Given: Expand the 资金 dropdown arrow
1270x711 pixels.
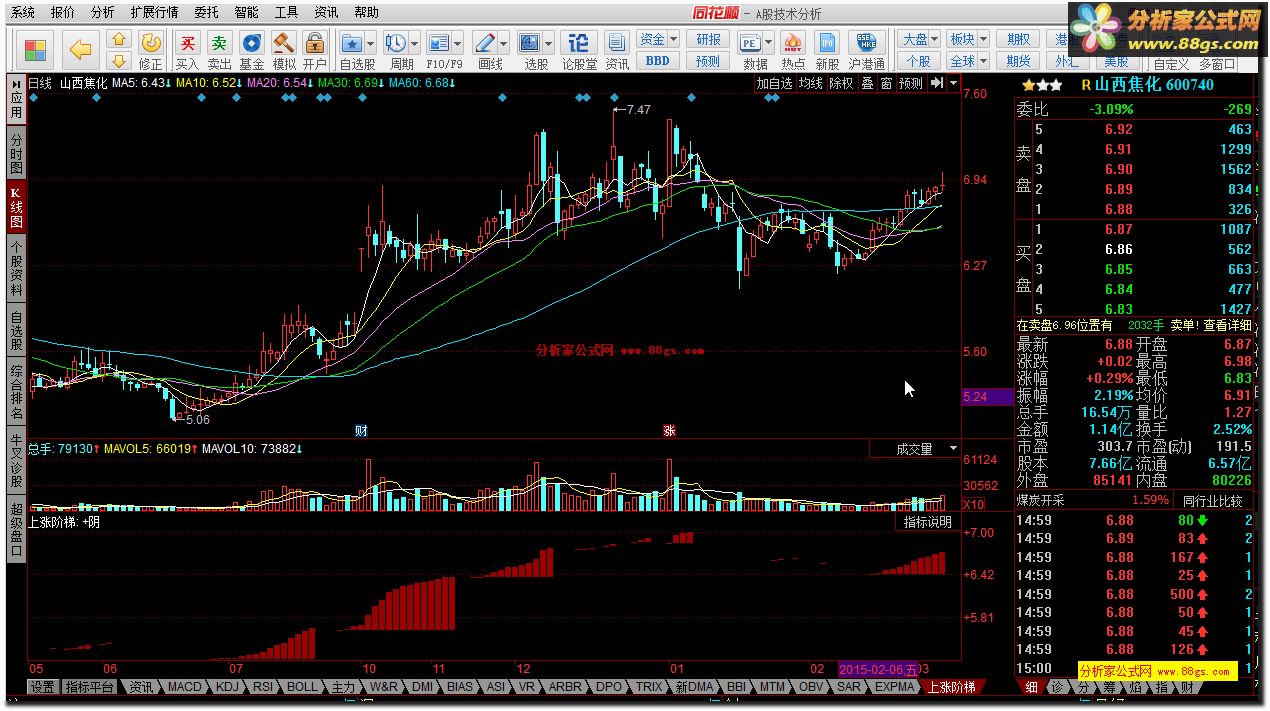Looking at the screenshot, I should (673, 39).
